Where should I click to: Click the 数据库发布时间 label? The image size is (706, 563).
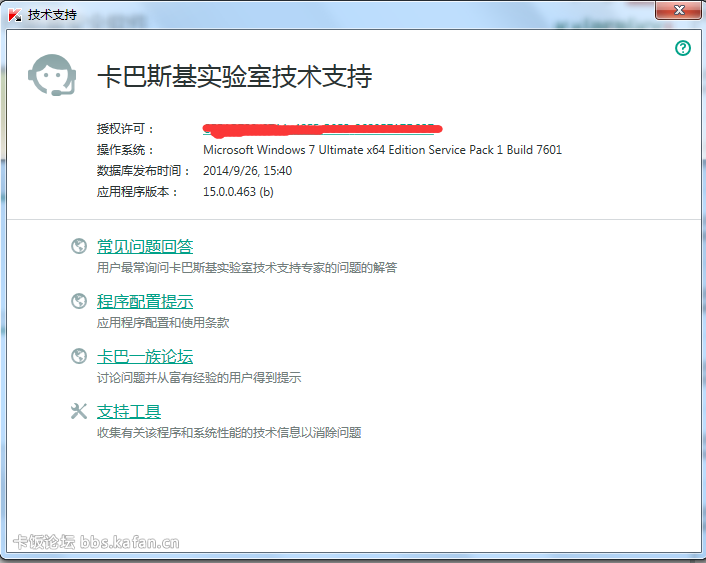(143, 171)
